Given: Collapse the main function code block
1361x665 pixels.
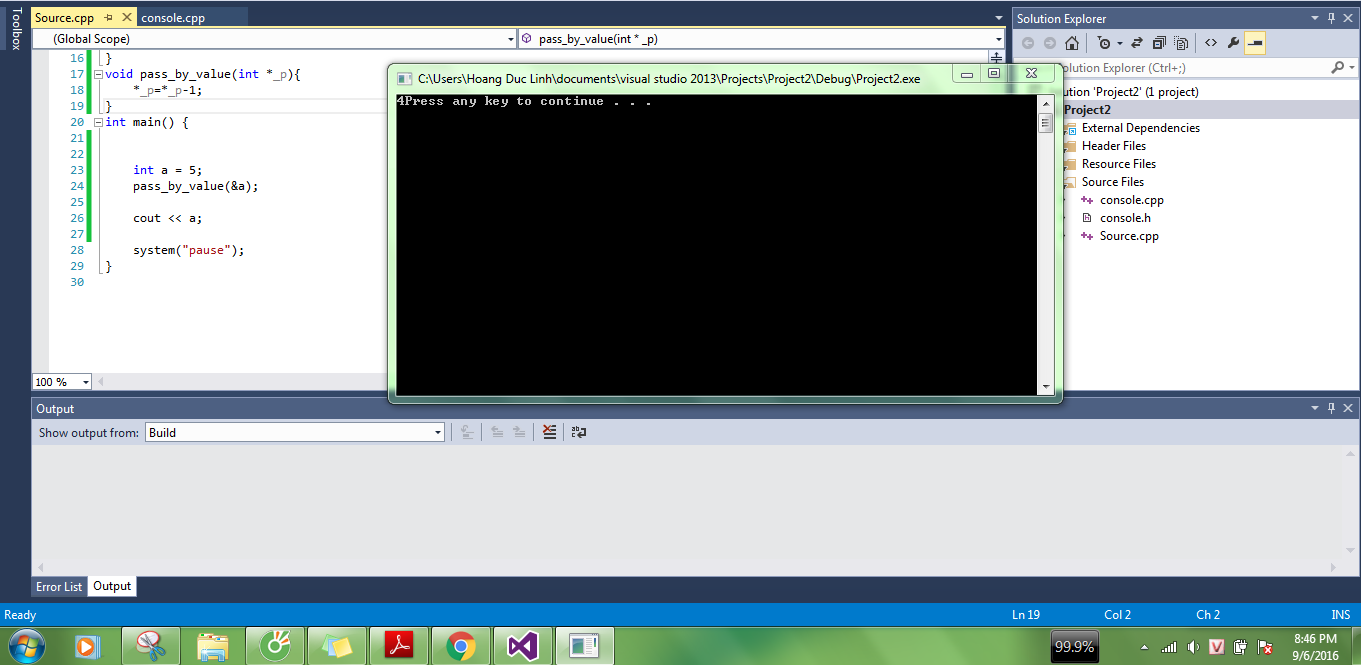Looking at the screenshot, I should point(97,122).
